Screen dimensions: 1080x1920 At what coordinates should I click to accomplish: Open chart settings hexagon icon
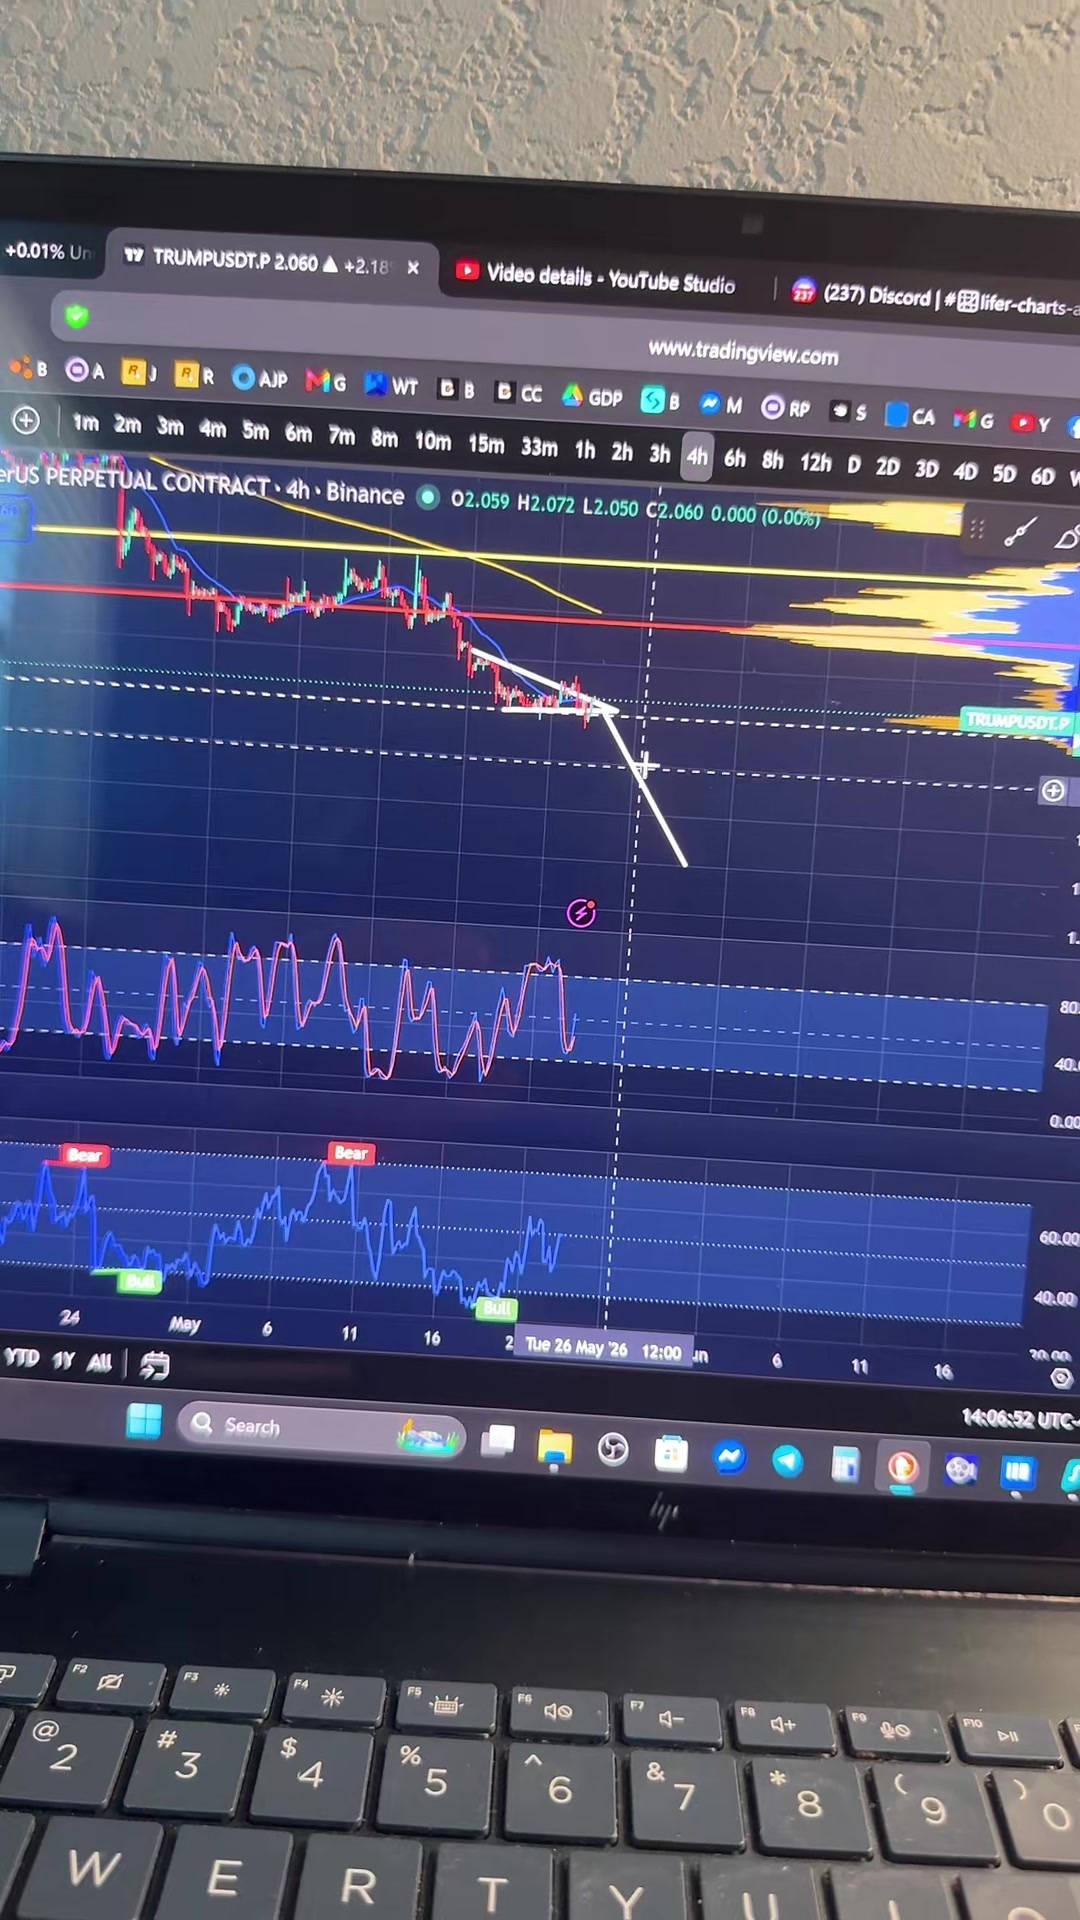pos(1061,1378)
